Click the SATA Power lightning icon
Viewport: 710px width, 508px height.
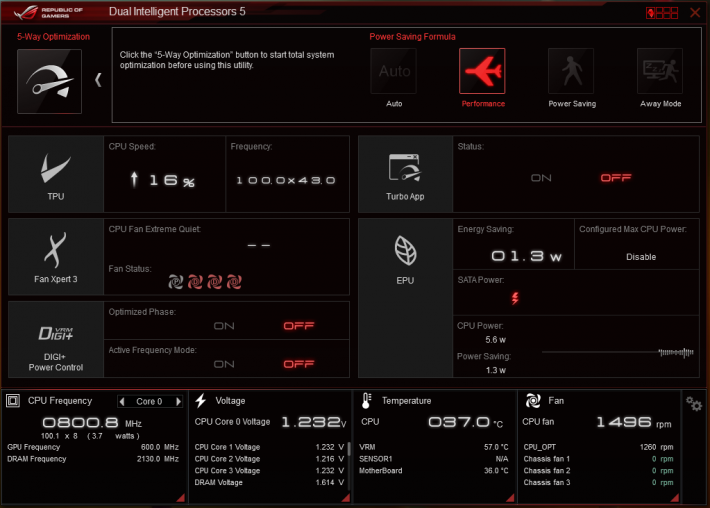click(515, 298)
